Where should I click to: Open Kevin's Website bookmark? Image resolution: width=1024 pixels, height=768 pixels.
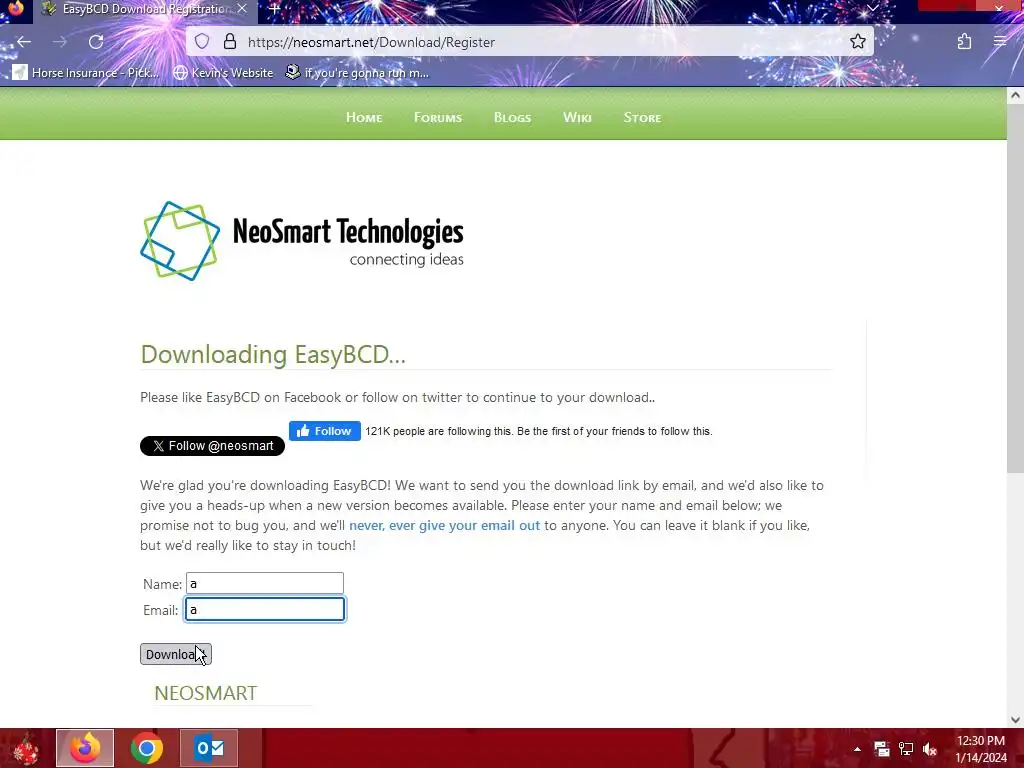223,72
